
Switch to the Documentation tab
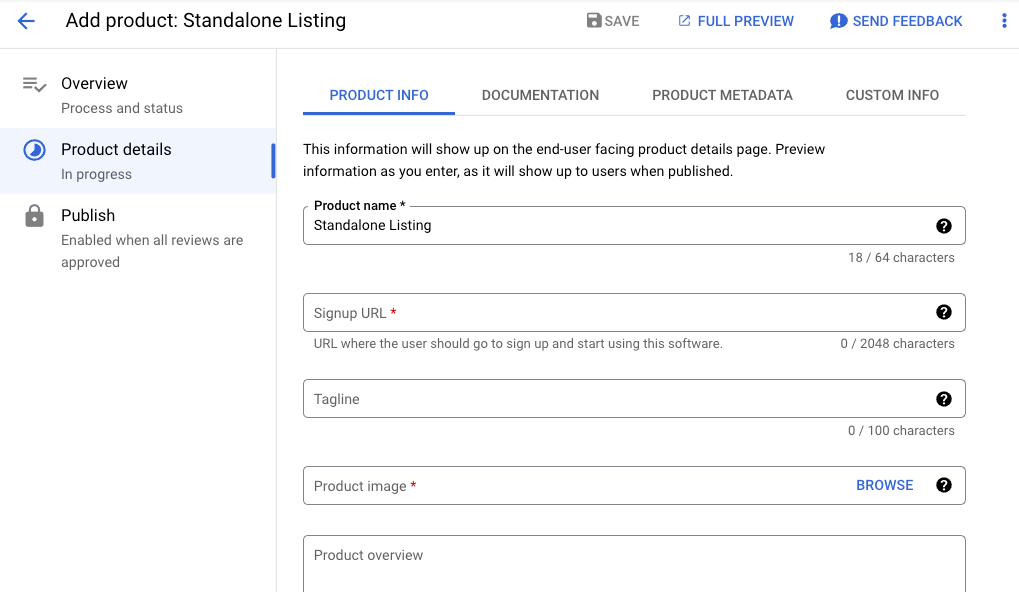[540, 95]
